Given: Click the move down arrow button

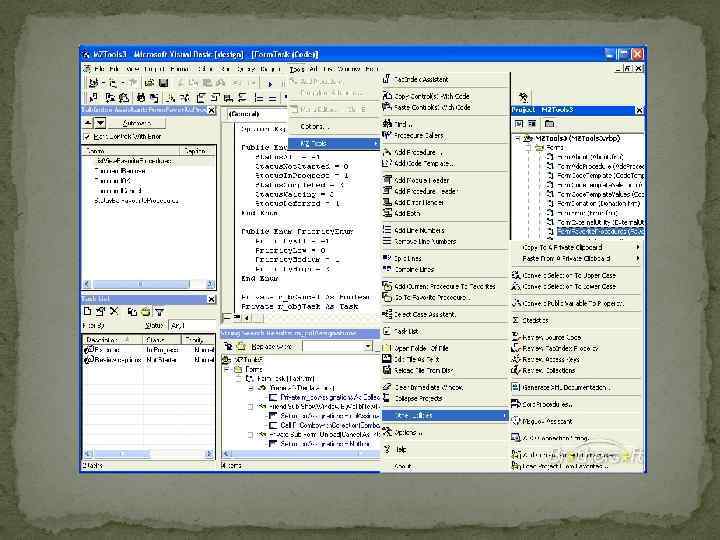Looking at the screenshot, I should [100, 123].
